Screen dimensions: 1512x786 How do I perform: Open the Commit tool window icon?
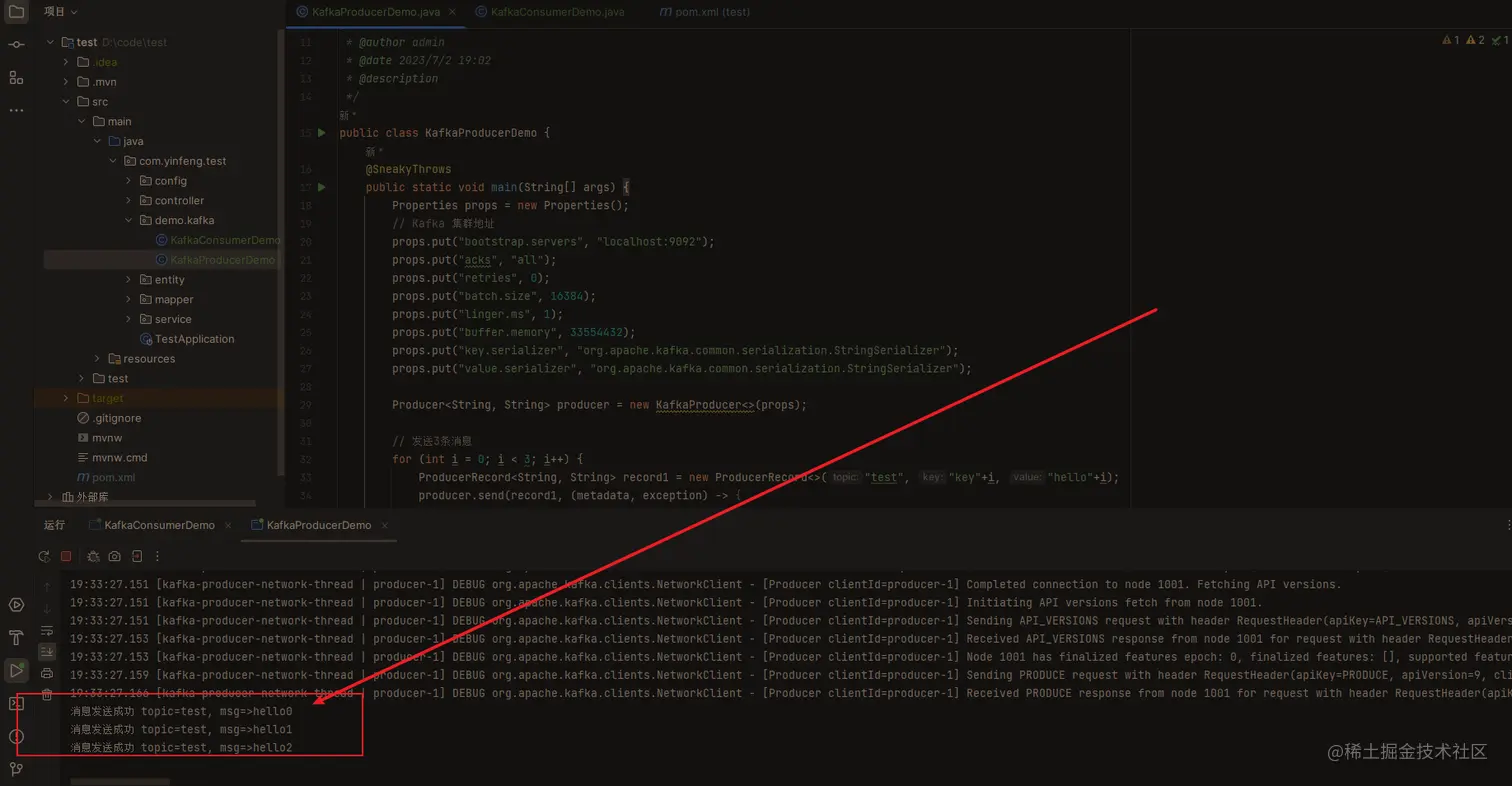(16, 45)
